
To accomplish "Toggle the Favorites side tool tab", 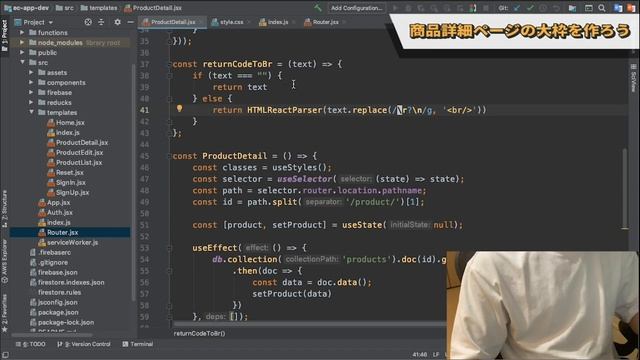I will (x=4, y=313).
